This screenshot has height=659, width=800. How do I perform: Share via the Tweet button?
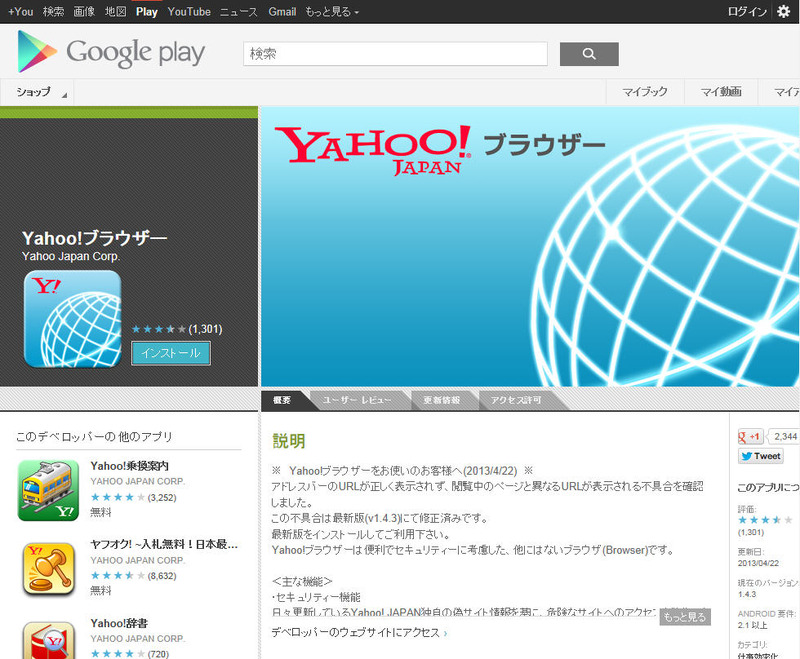pyautogui.click(x=760, y=456)
